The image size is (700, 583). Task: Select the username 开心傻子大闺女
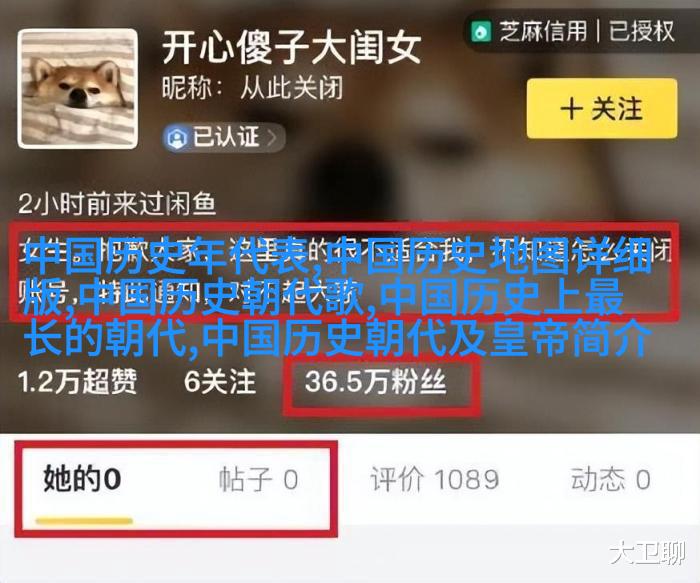click(292, 47)
